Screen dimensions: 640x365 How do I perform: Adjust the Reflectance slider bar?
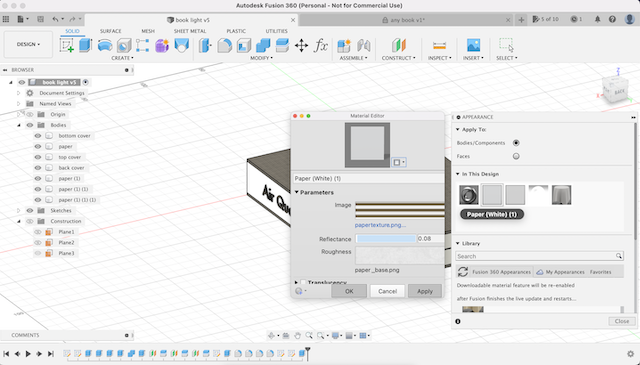click(386, 238)
